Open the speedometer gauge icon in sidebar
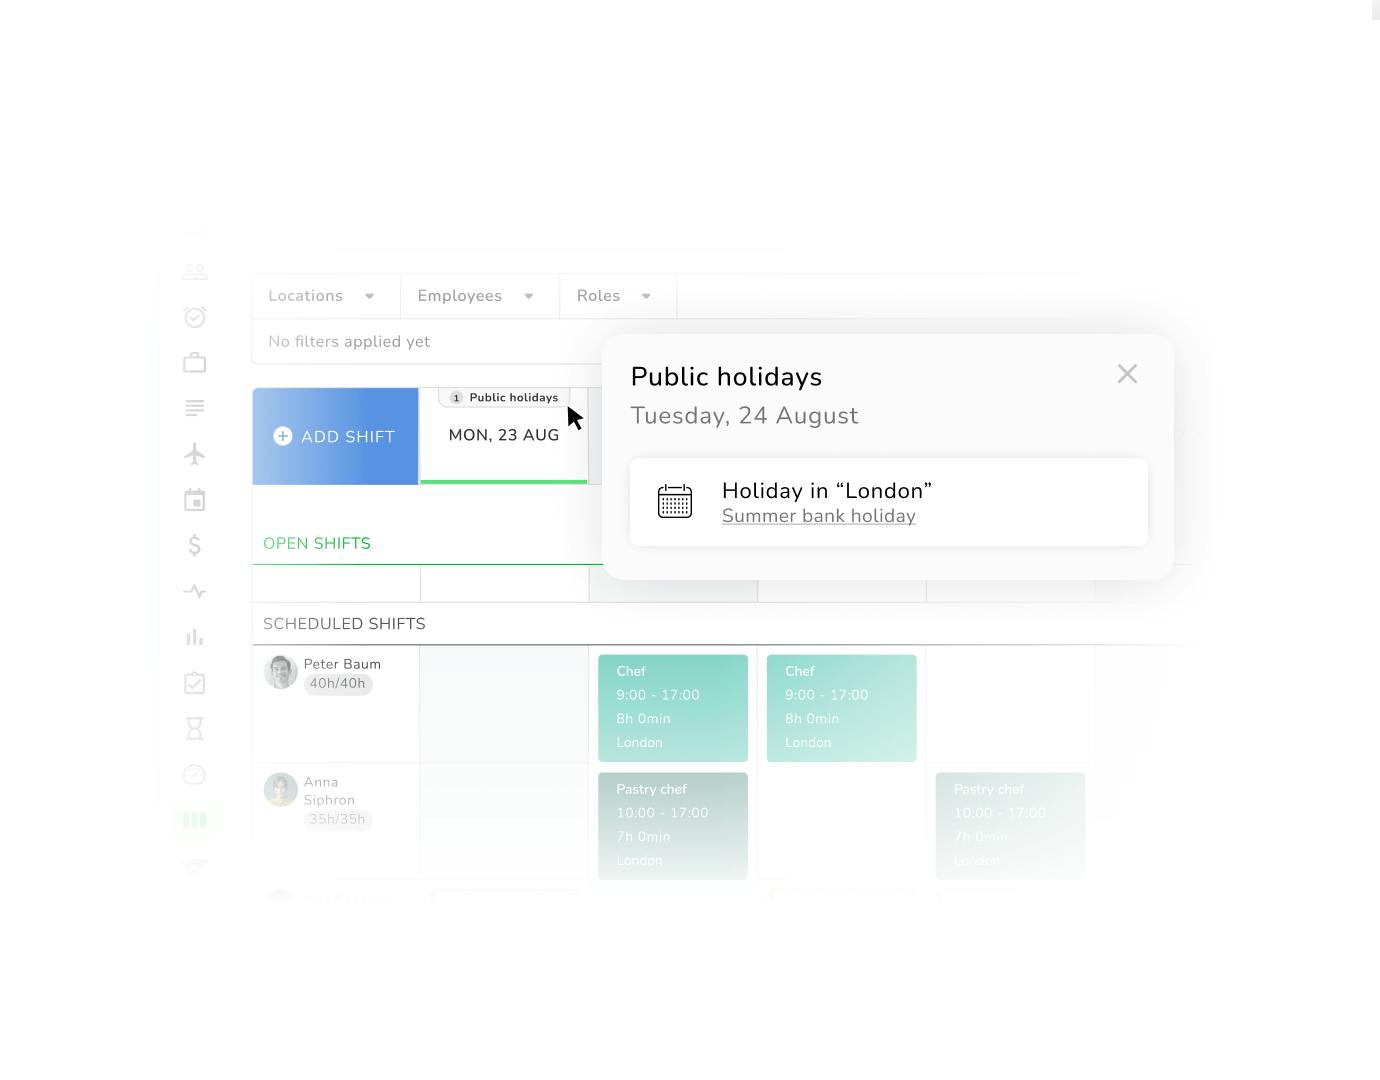This screenshot has height=1080, width=1380. pos(195,775)
